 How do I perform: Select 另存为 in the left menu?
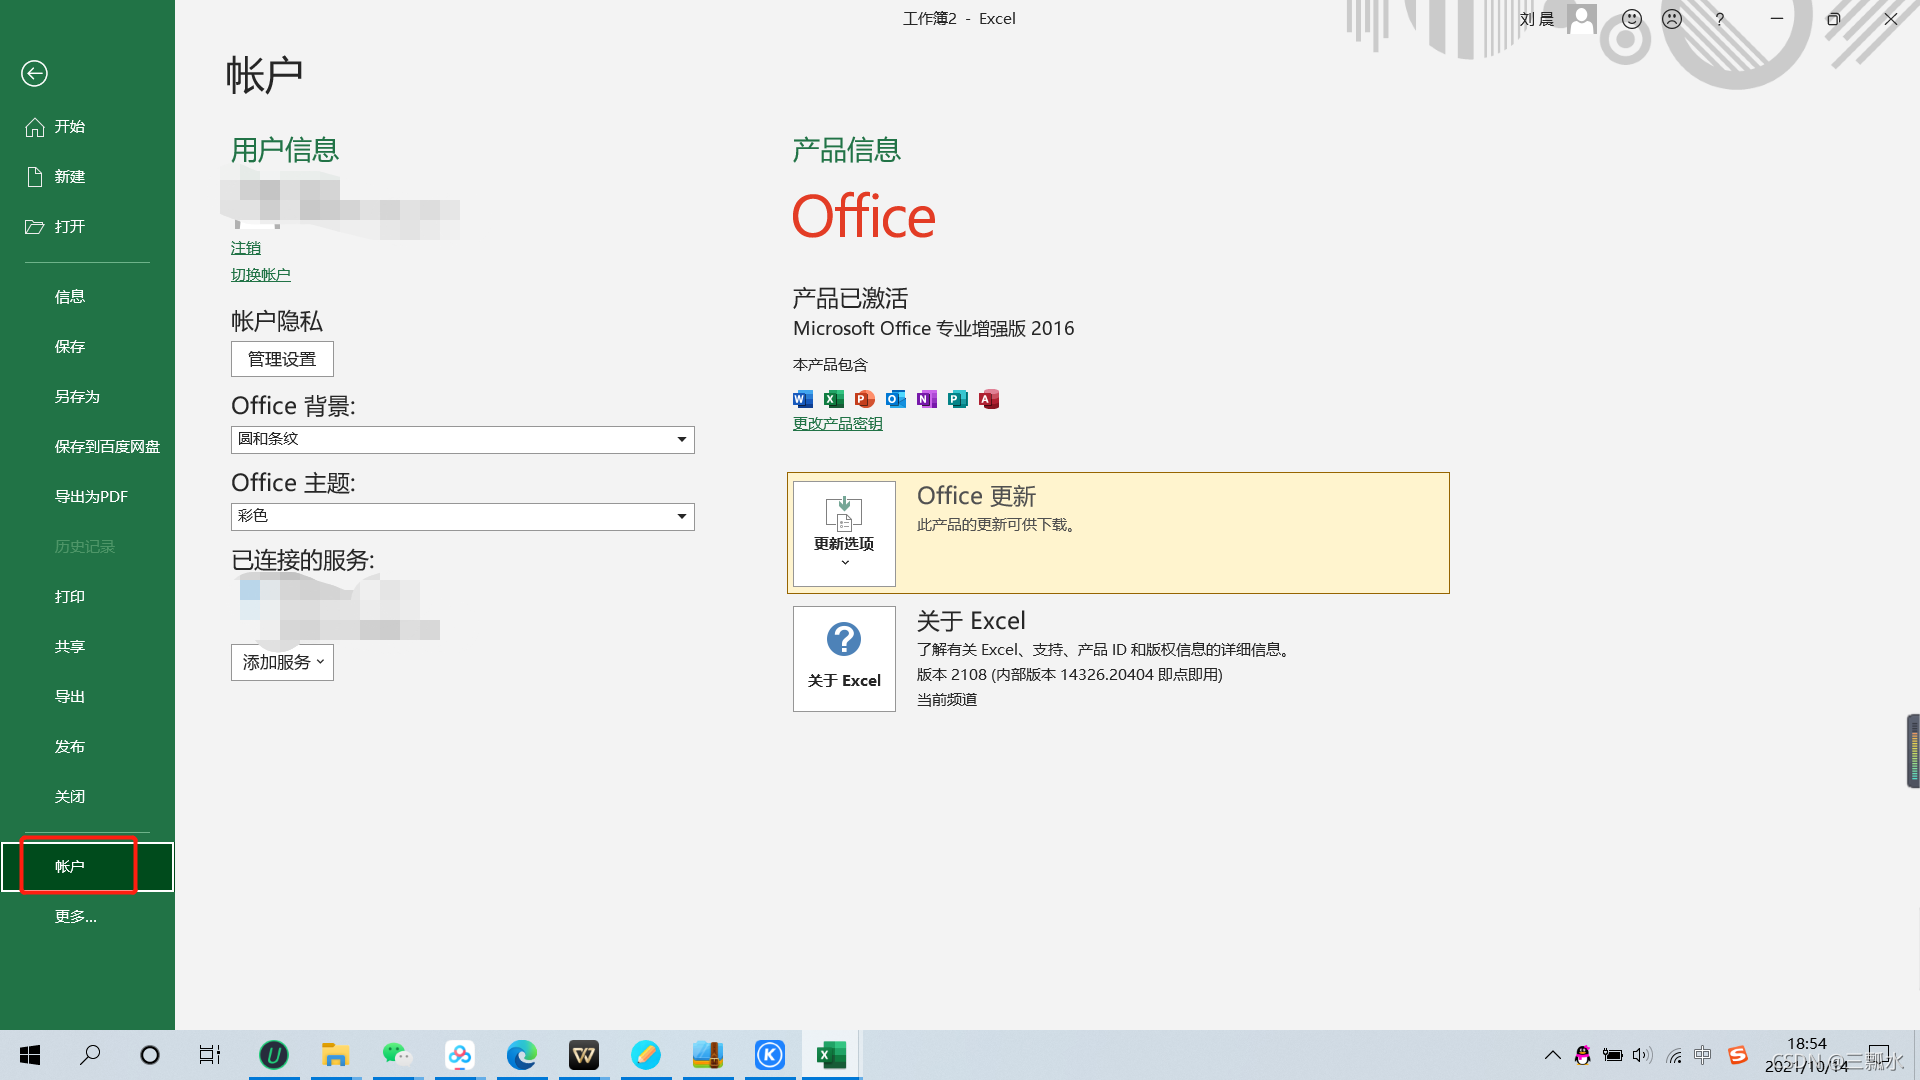(77, 397)
